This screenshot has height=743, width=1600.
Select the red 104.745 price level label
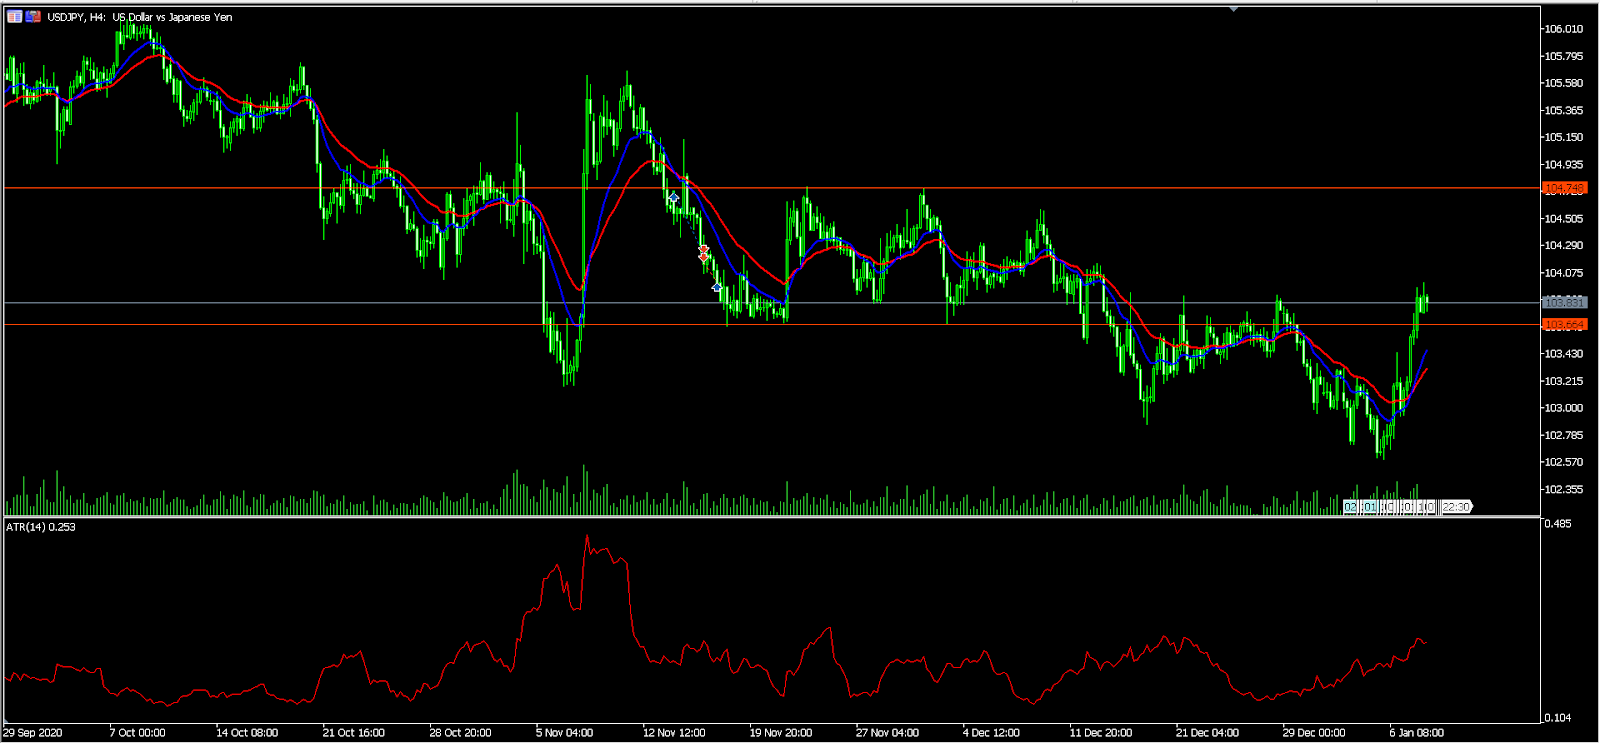click(1564, 188)
